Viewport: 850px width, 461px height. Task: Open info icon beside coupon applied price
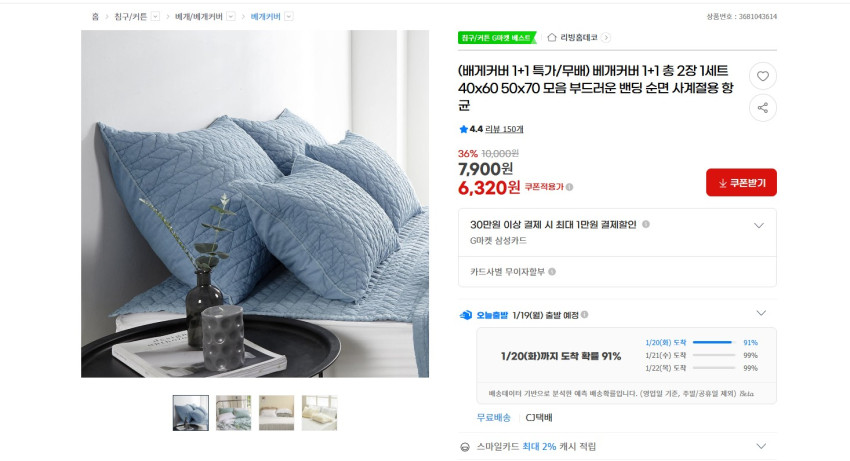click(x=569, y=187)
